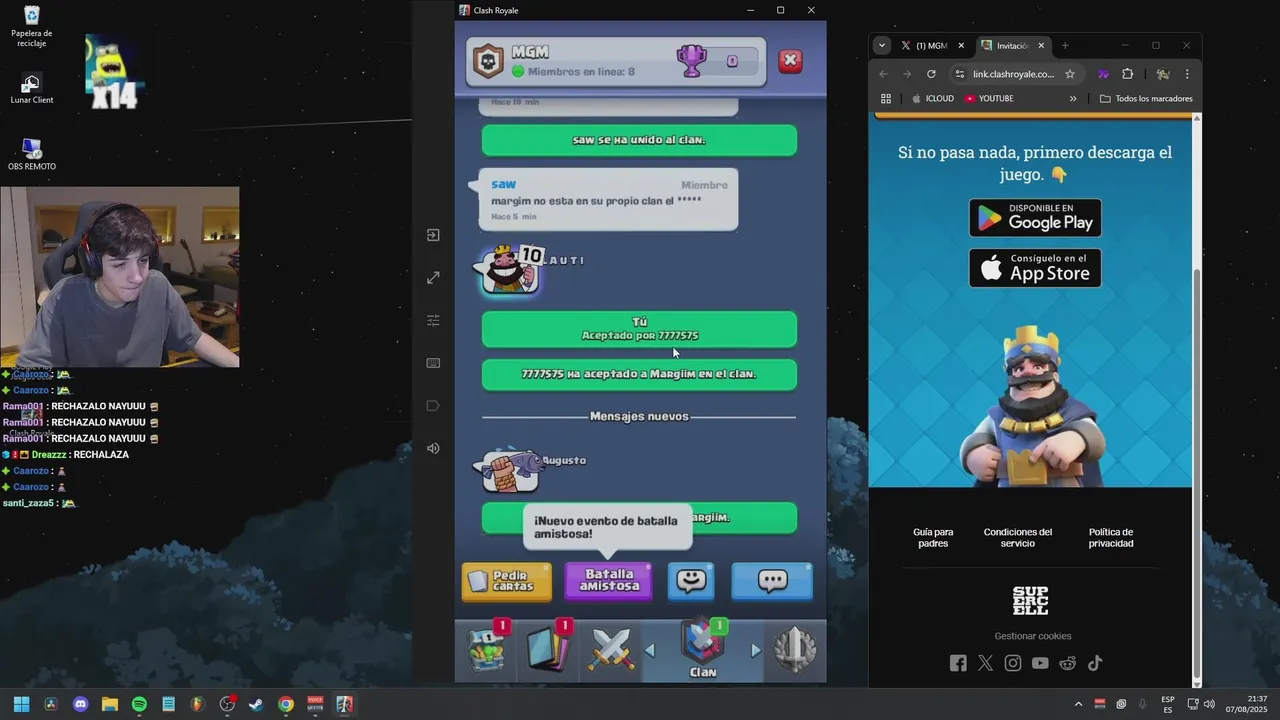Open the Política de privacidad link

coord(1110,538)
